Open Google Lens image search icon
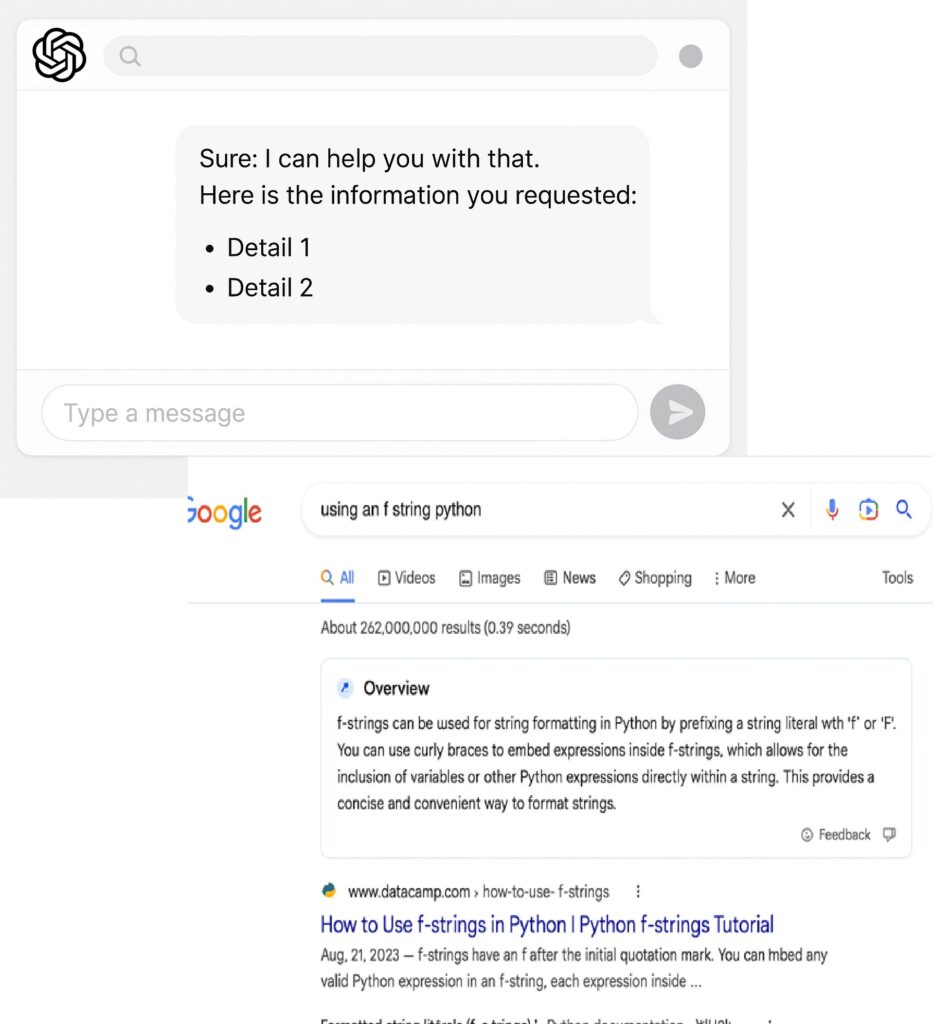Viewport: 933px width, 1024px height. coord(868,509)
